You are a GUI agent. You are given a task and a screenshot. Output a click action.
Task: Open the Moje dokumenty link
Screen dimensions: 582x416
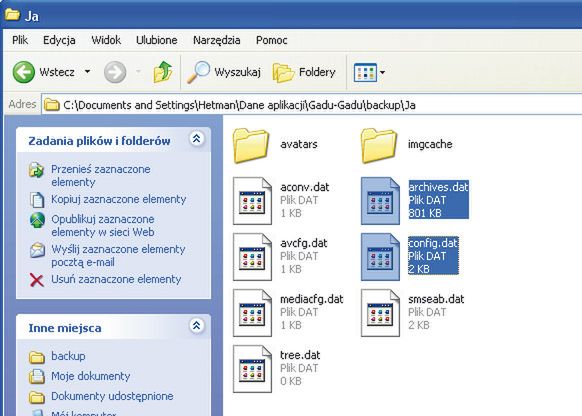pyautogui.click(x=91, y=376)
